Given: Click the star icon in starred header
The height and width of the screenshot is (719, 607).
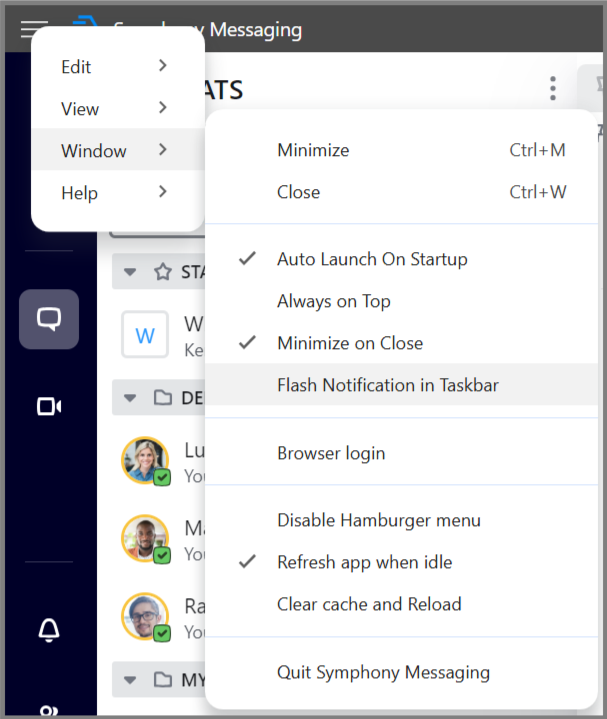Looking at the screenshot, I should [163, 272].
